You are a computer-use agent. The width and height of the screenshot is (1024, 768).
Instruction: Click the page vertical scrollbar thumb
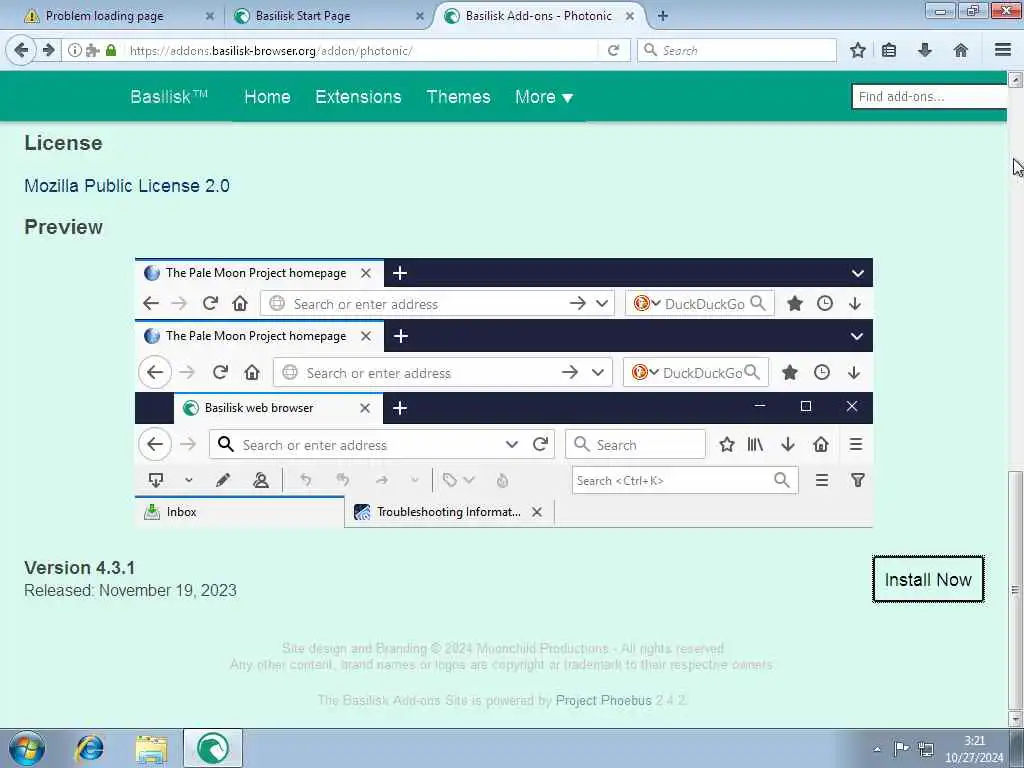[x=1015, y=588]
